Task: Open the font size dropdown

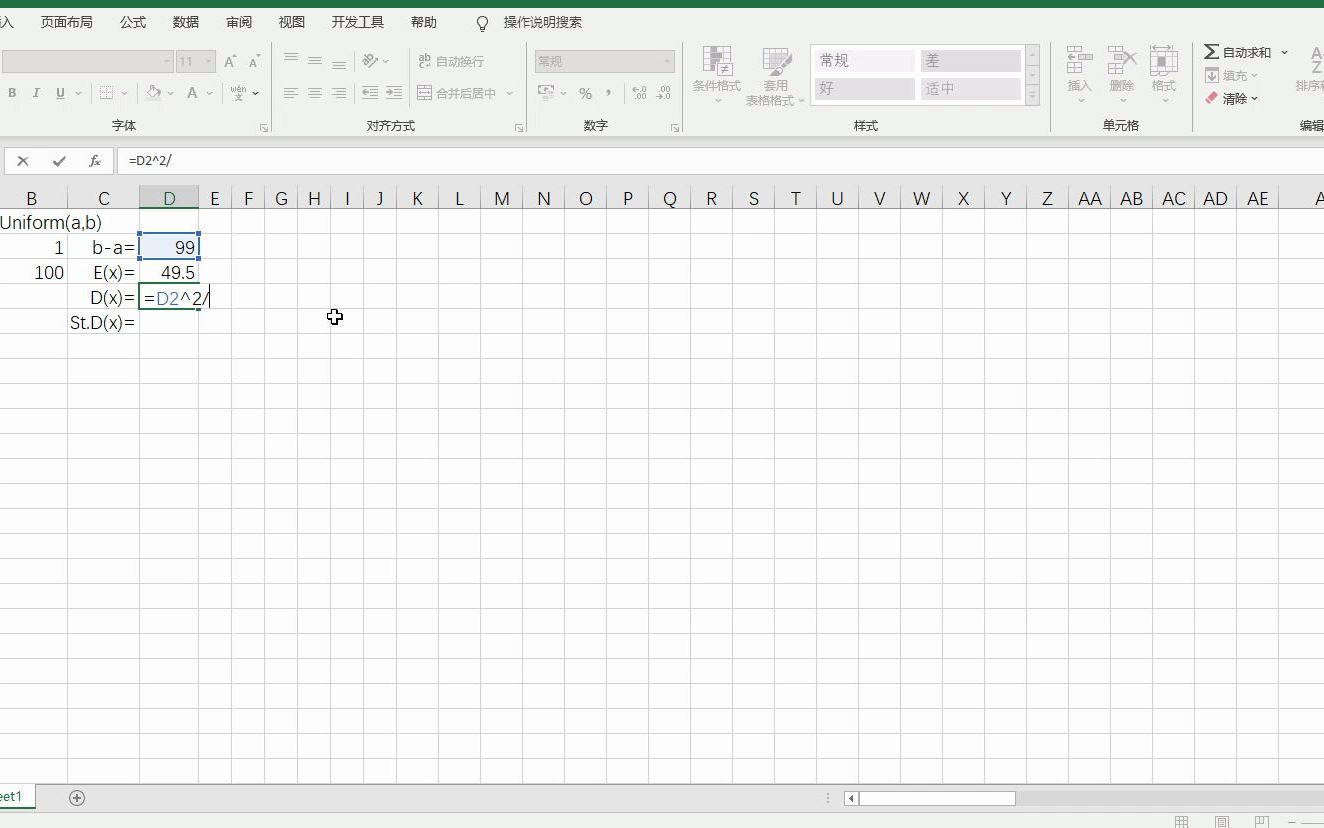Action: [209, 62]
